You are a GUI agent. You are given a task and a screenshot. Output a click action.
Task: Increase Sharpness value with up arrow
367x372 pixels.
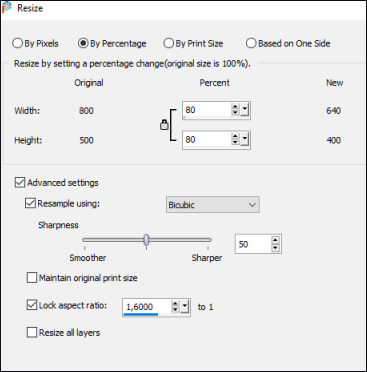pos(275,241)
